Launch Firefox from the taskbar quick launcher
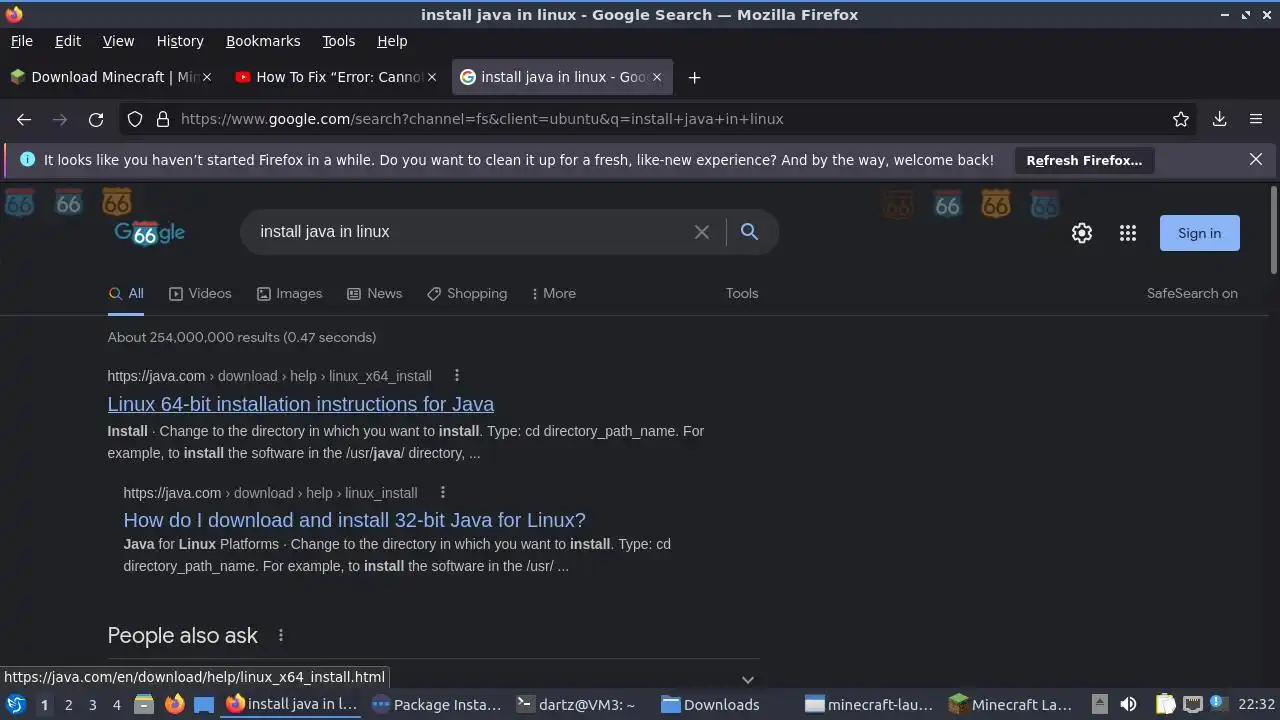1280x720 pixels. pos(174,704)
